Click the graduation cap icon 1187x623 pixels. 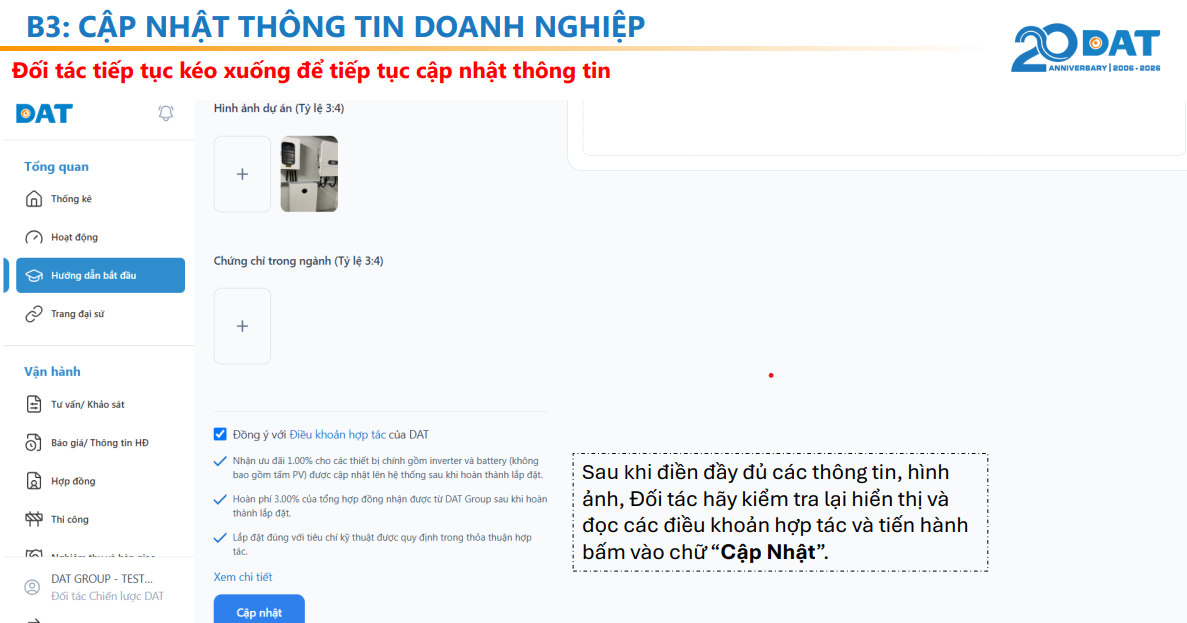click(33, 276)
